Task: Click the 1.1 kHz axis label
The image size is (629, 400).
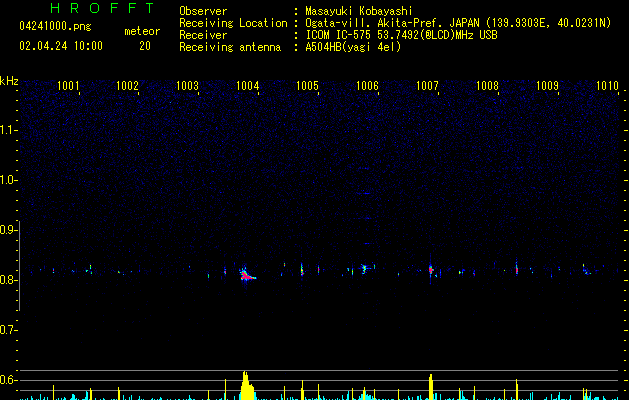Action: 8,130
